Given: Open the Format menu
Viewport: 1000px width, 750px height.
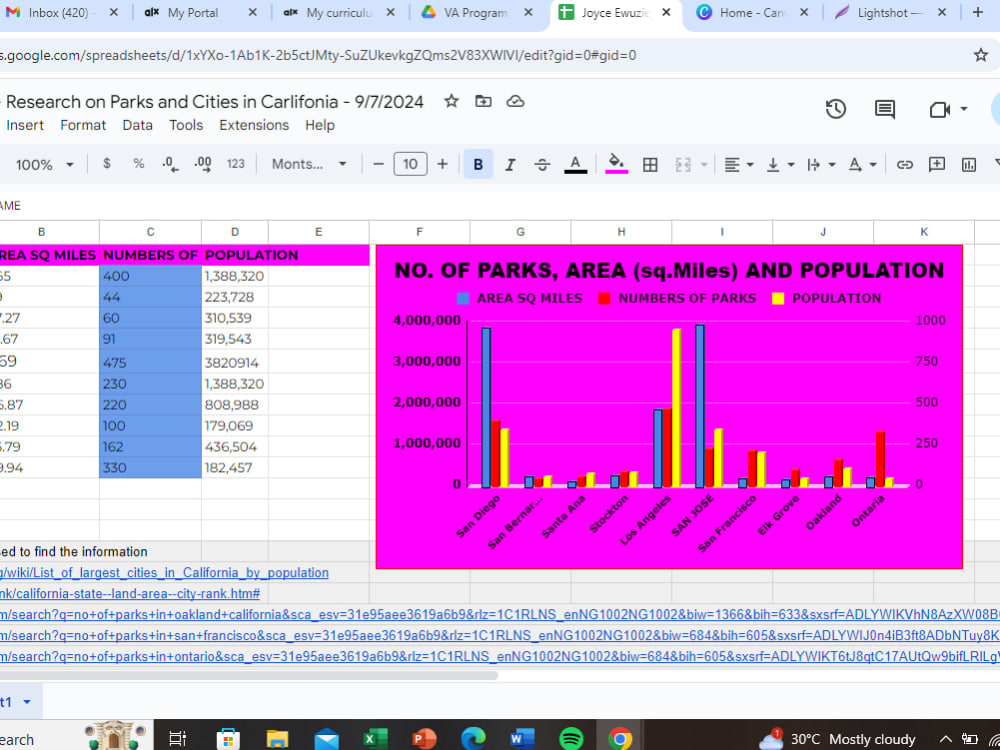Looking at the screenshot, I should [83, 125].
